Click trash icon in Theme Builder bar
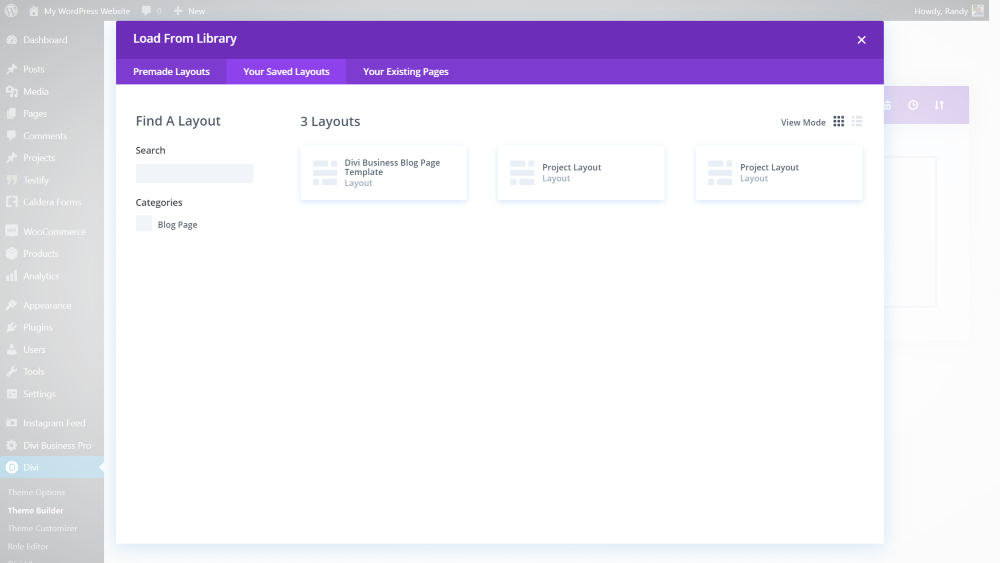Image resolution: width=1000 pixels, height=563 pixels. [887, 105]
